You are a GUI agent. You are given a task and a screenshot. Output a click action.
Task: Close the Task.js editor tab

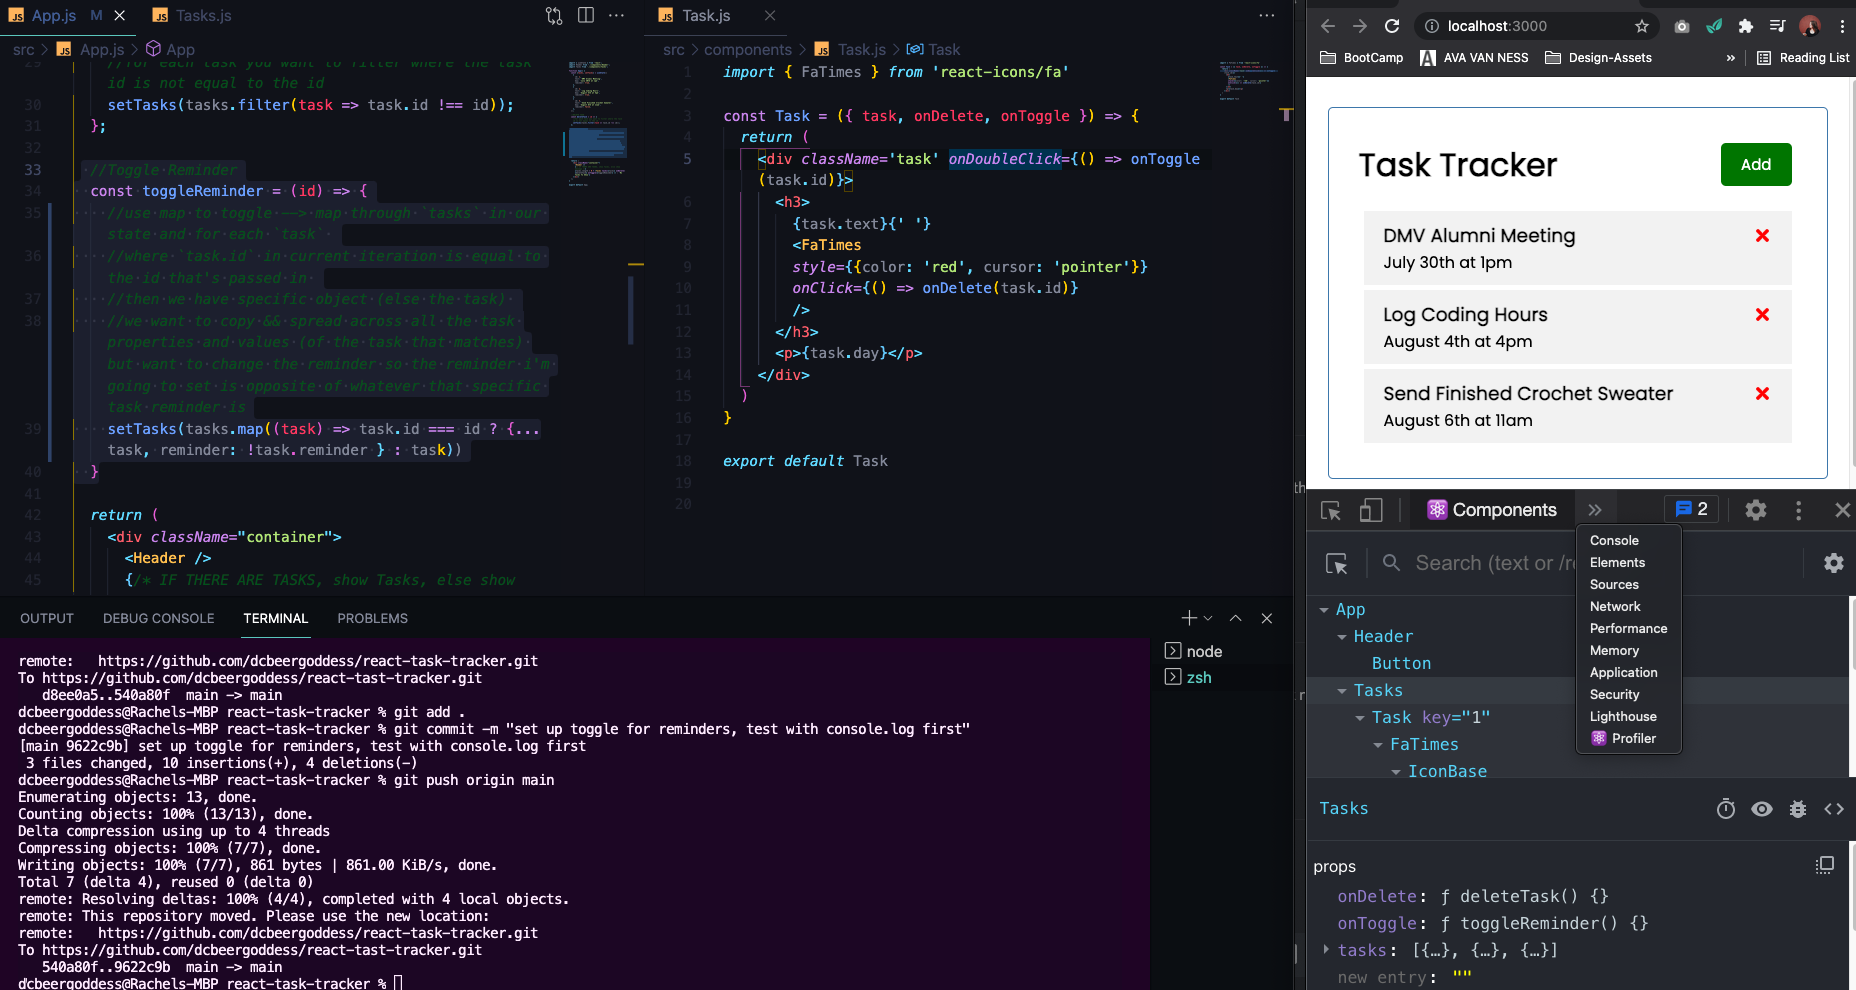(x=769, y=15)
